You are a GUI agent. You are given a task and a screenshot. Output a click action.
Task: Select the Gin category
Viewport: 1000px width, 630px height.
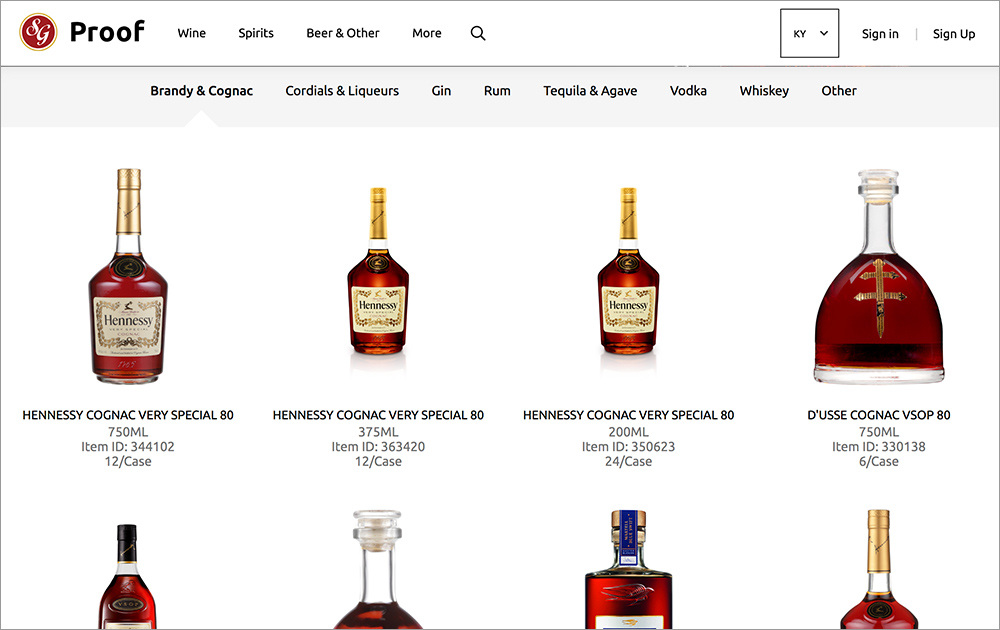441,91
